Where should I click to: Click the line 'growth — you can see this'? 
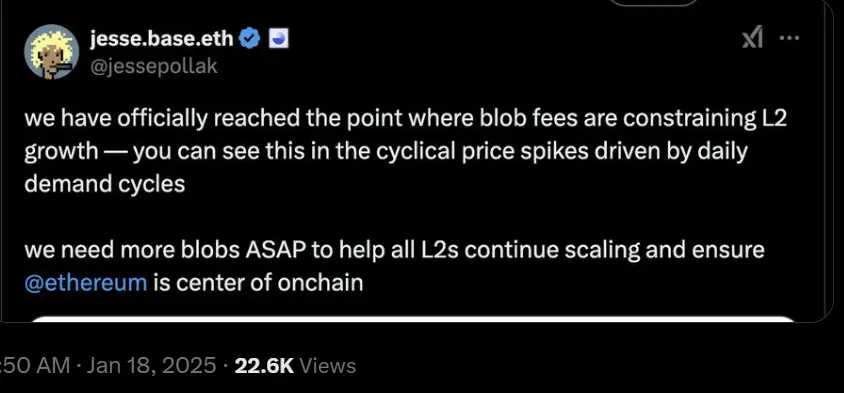[386, 152]
